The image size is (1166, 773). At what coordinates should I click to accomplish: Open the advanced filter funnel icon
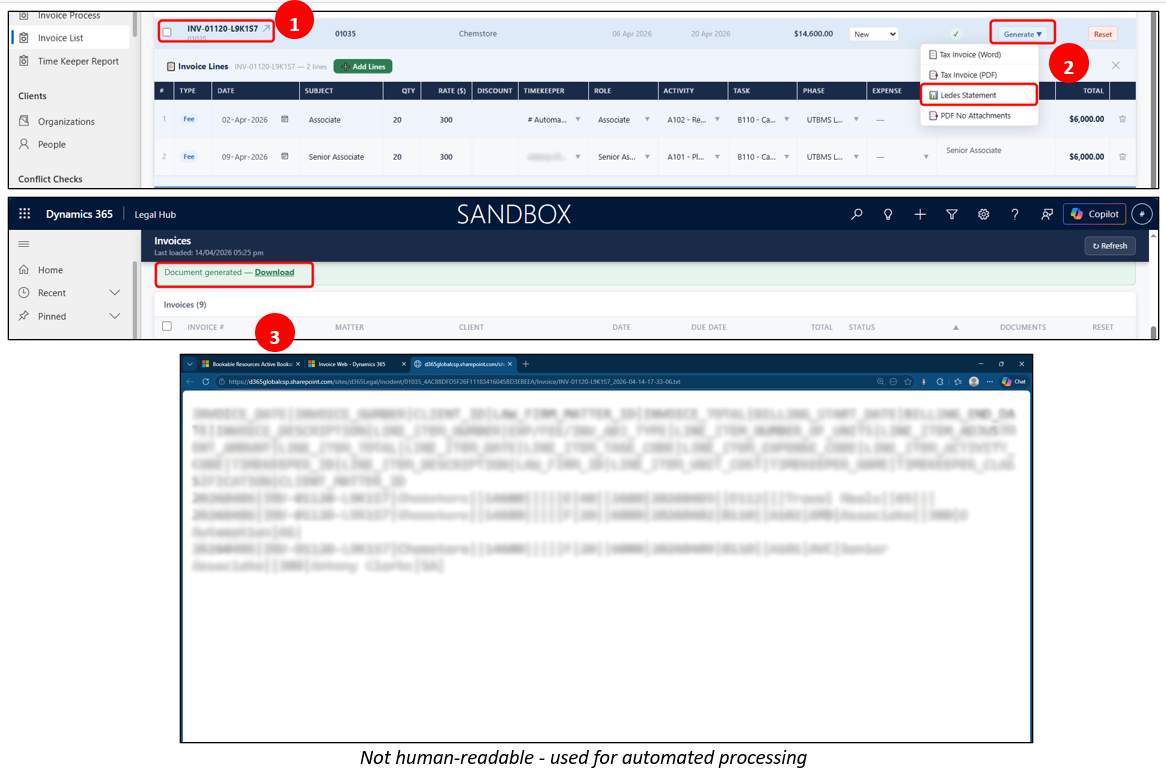[x=951, y=214]
